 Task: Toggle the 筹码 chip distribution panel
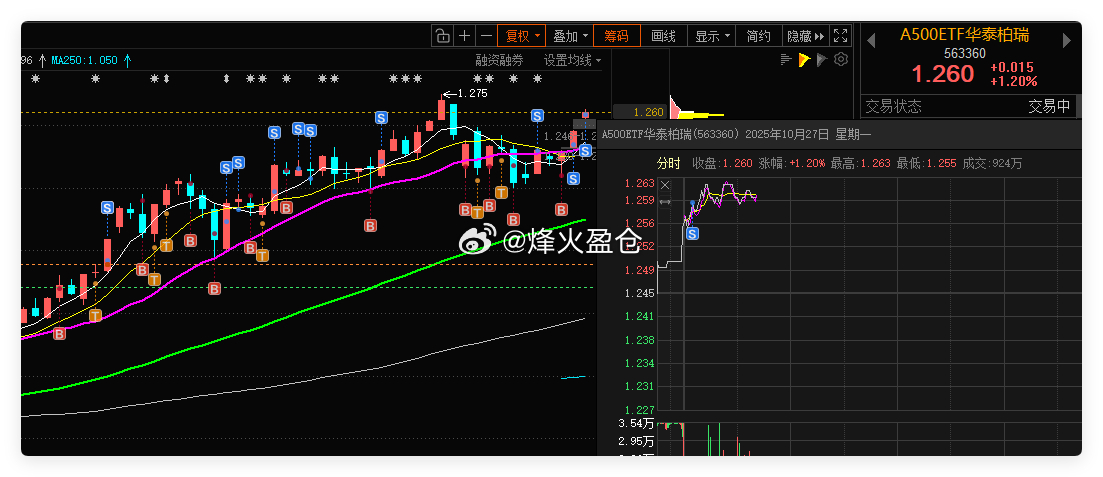617,36
